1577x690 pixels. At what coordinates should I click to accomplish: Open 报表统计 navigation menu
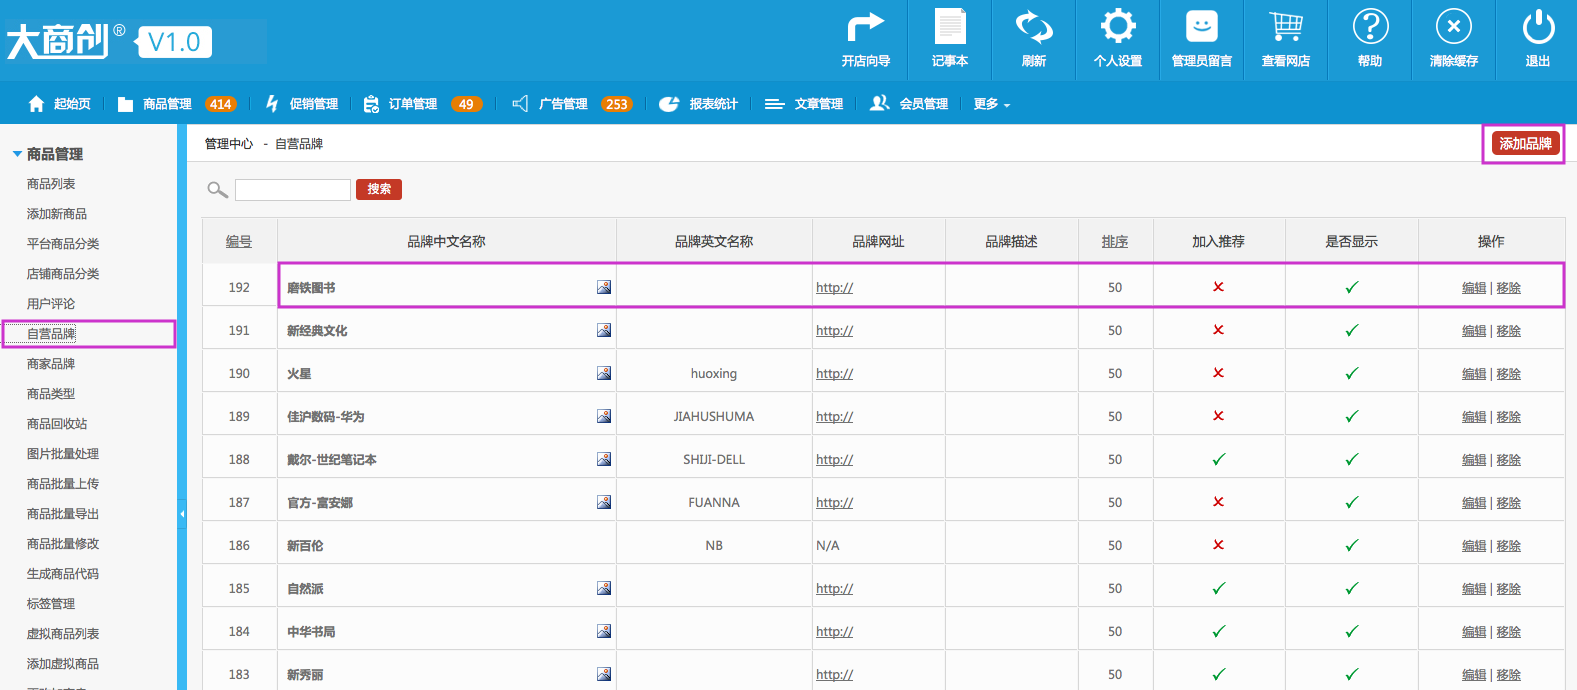699,104
